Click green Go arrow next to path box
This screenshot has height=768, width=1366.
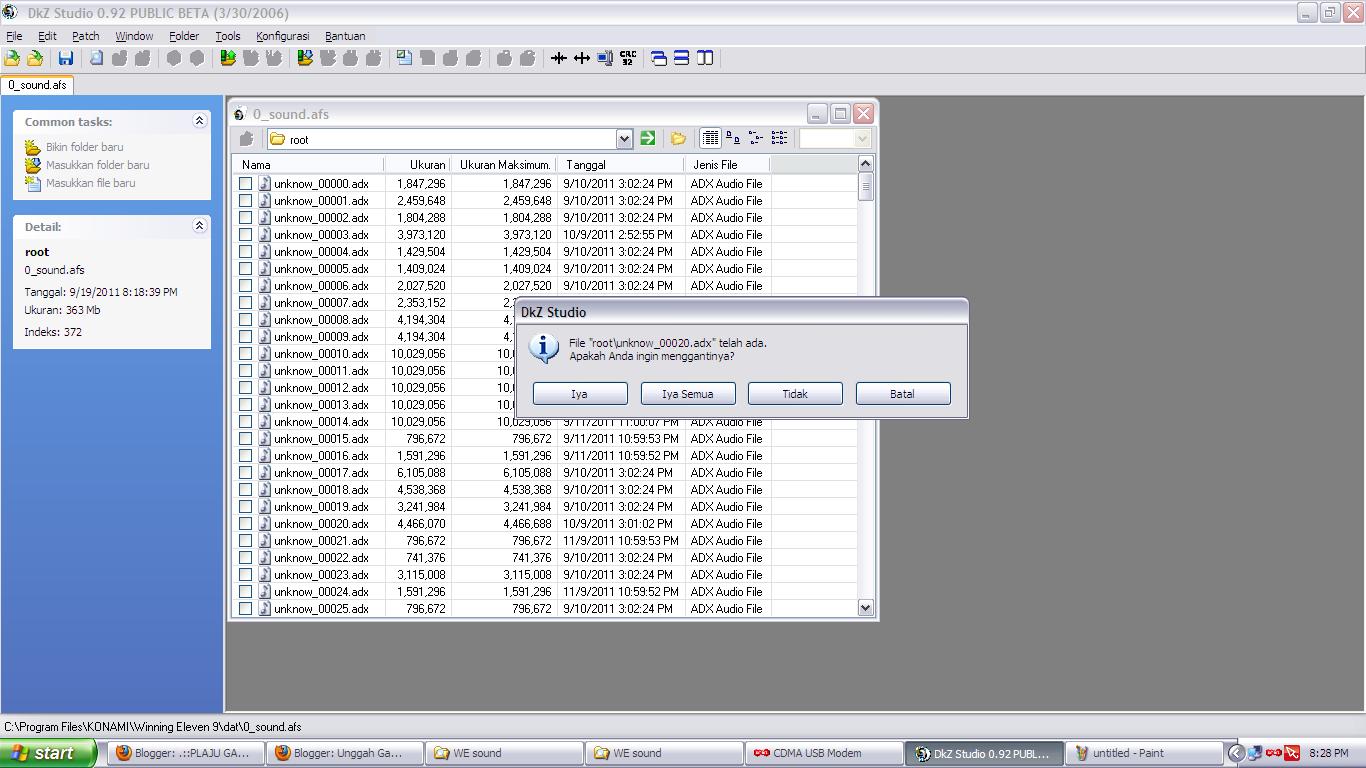pos(648,139)
